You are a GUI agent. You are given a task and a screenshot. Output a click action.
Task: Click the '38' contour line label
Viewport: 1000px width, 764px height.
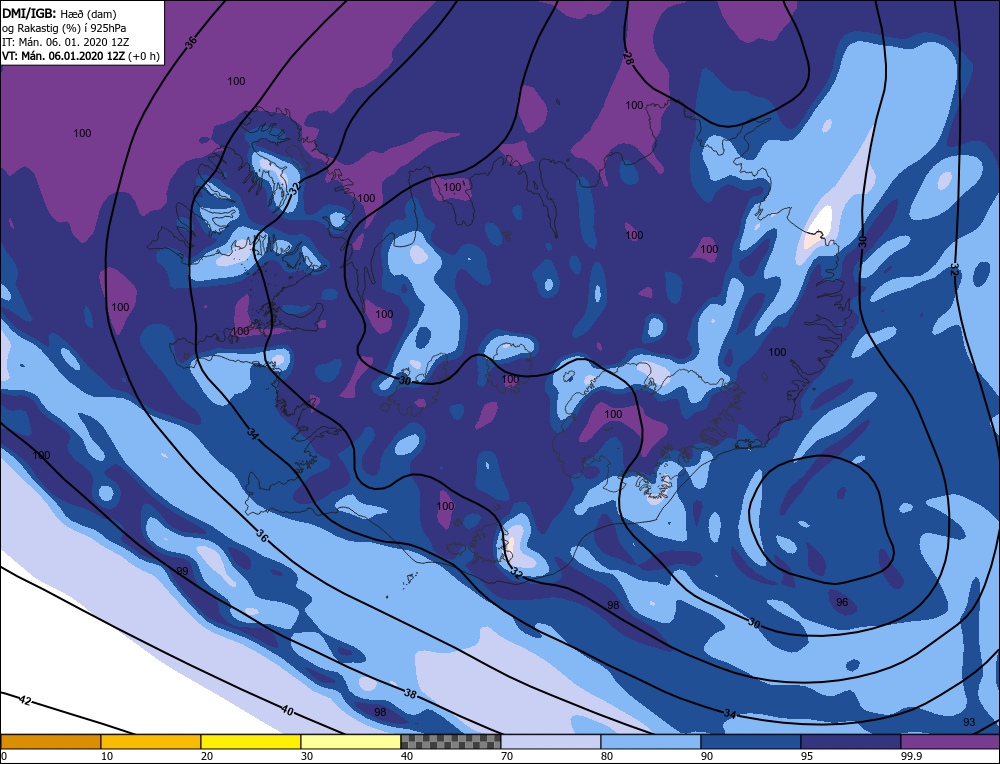410,693
